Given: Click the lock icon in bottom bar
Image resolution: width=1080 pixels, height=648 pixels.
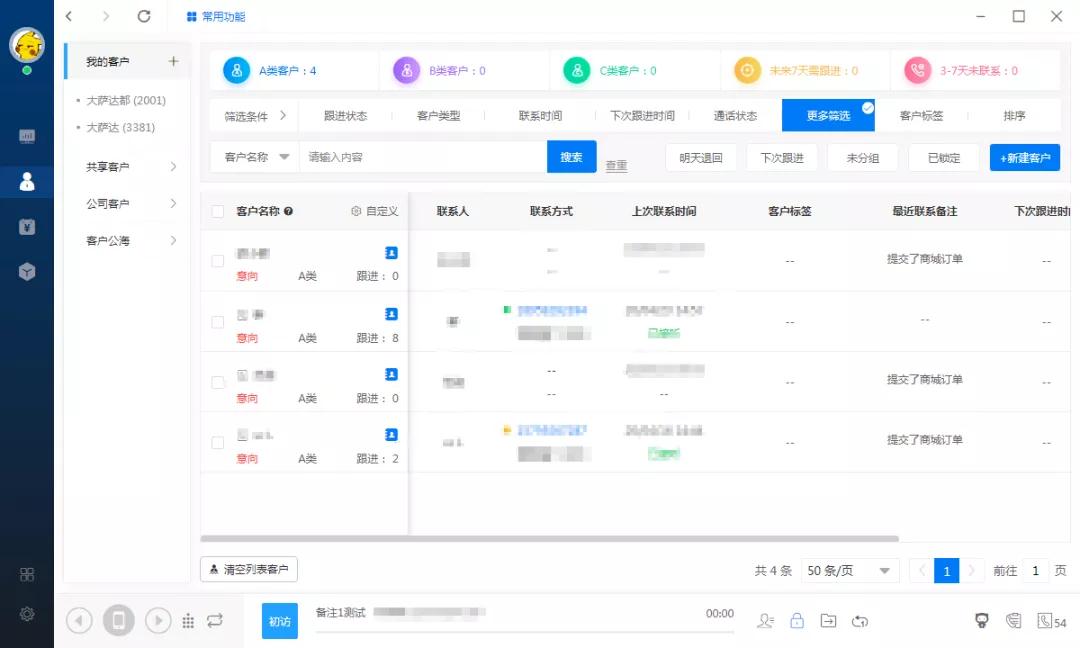Looking at the screenshot, I should pos(797,620).
